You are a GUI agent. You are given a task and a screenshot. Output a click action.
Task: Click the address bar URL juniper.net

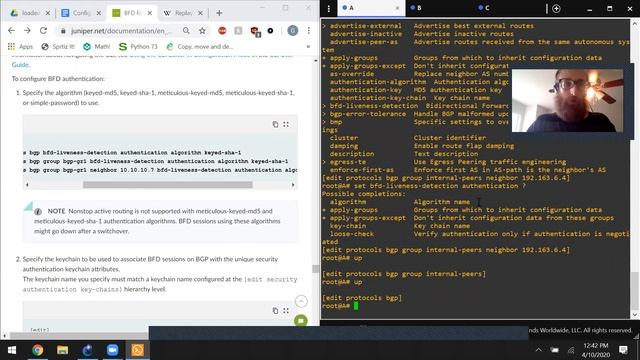pos(121,31)
